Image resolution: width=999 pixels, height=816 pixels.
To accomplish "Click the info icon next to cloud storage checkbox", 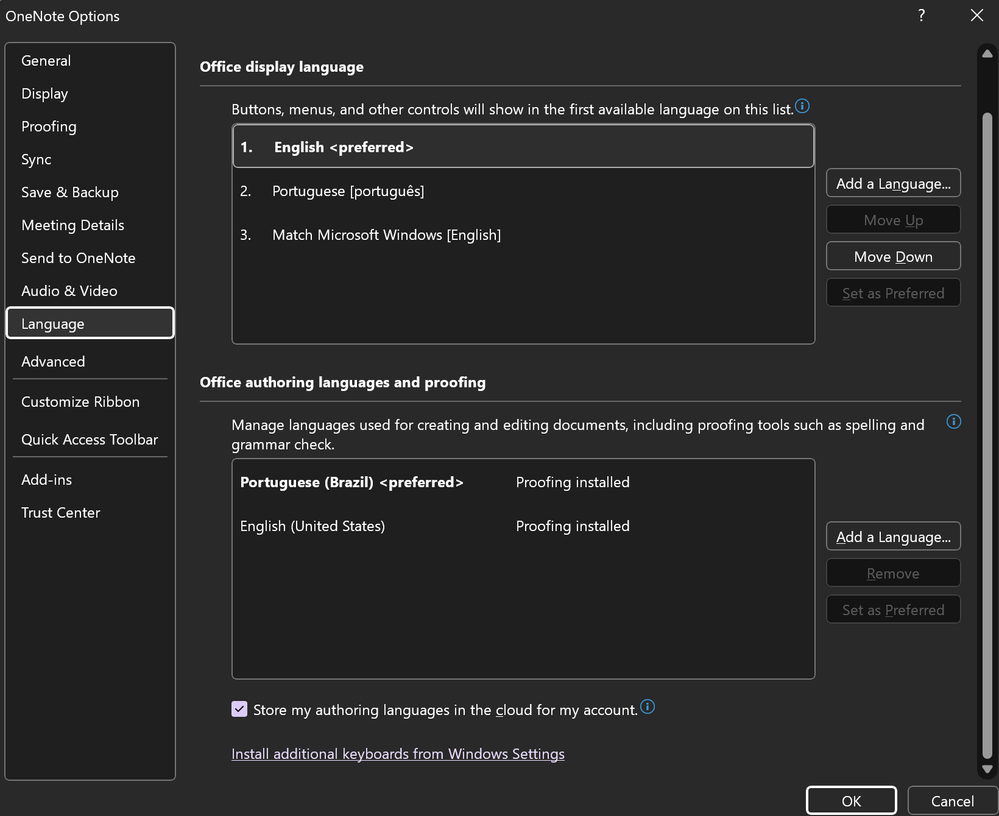I will click(x=647, y=707).
